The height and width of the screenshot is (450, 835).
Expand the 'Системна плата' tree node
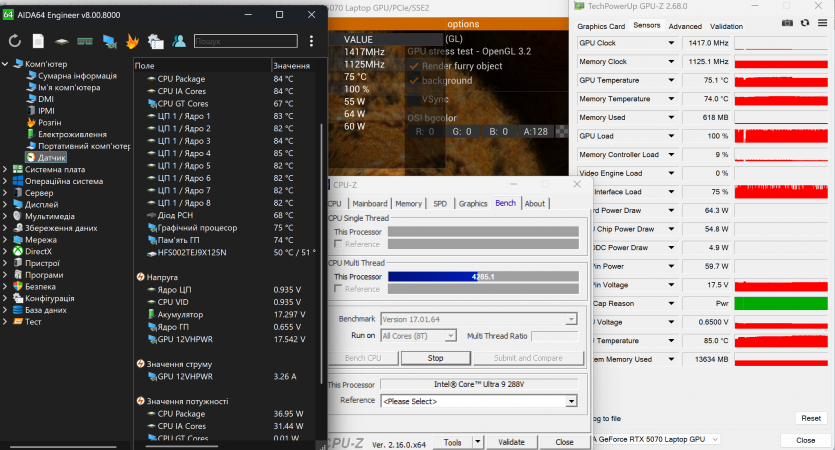coord(6,169)
